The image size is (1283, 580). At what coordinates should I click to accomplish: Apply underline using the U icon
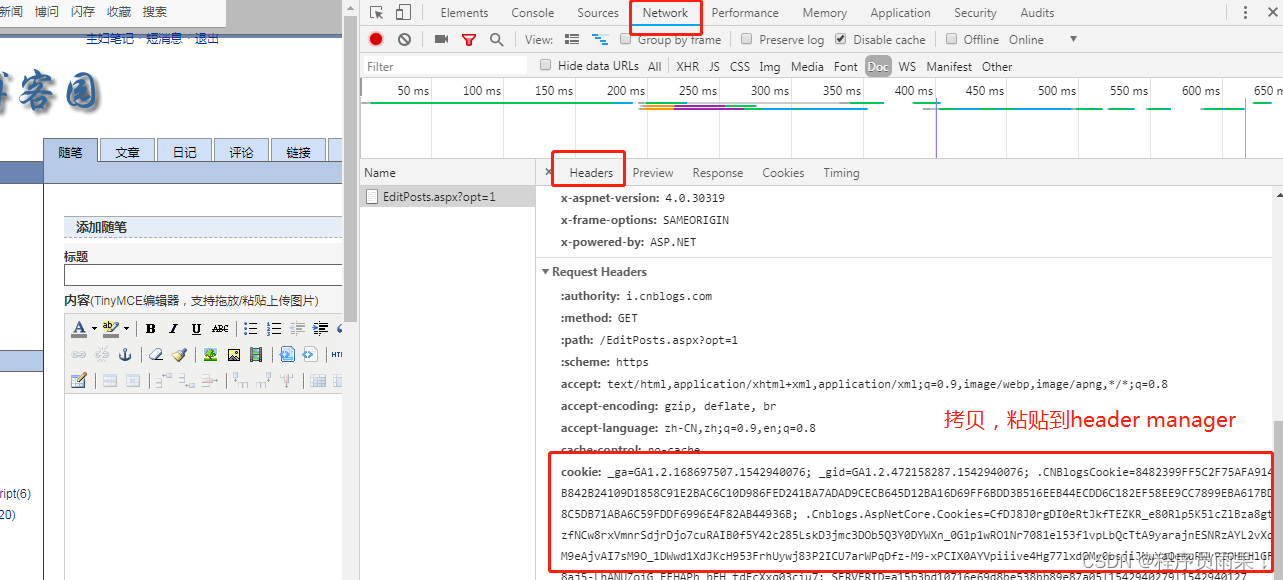point(197,329)
